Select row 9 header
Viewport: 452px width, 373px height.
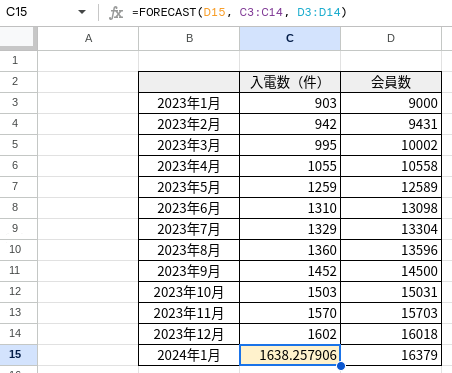pos(18,229)
